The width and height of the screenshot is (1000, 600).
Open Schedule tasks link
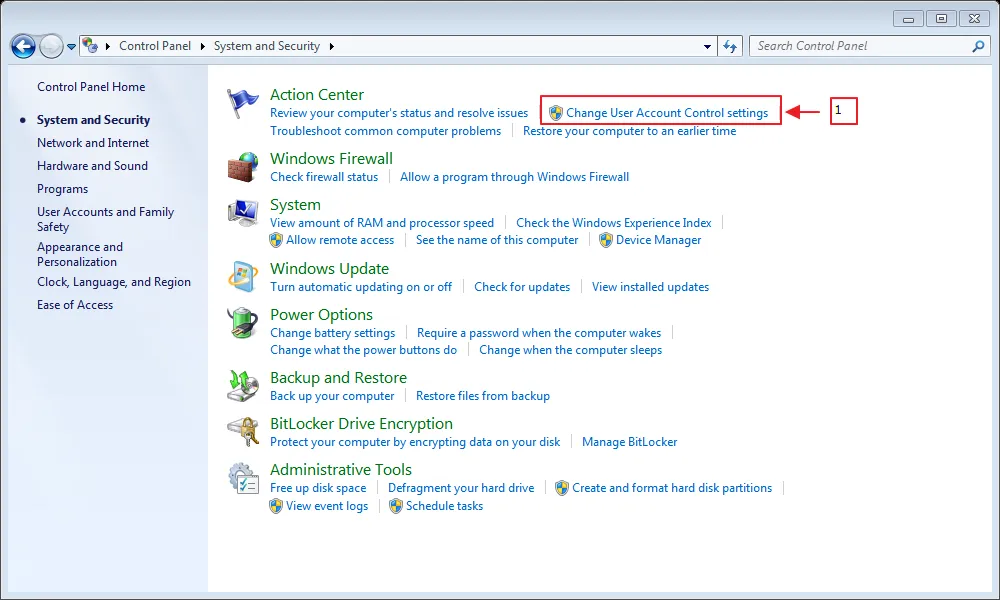(445, 506)
